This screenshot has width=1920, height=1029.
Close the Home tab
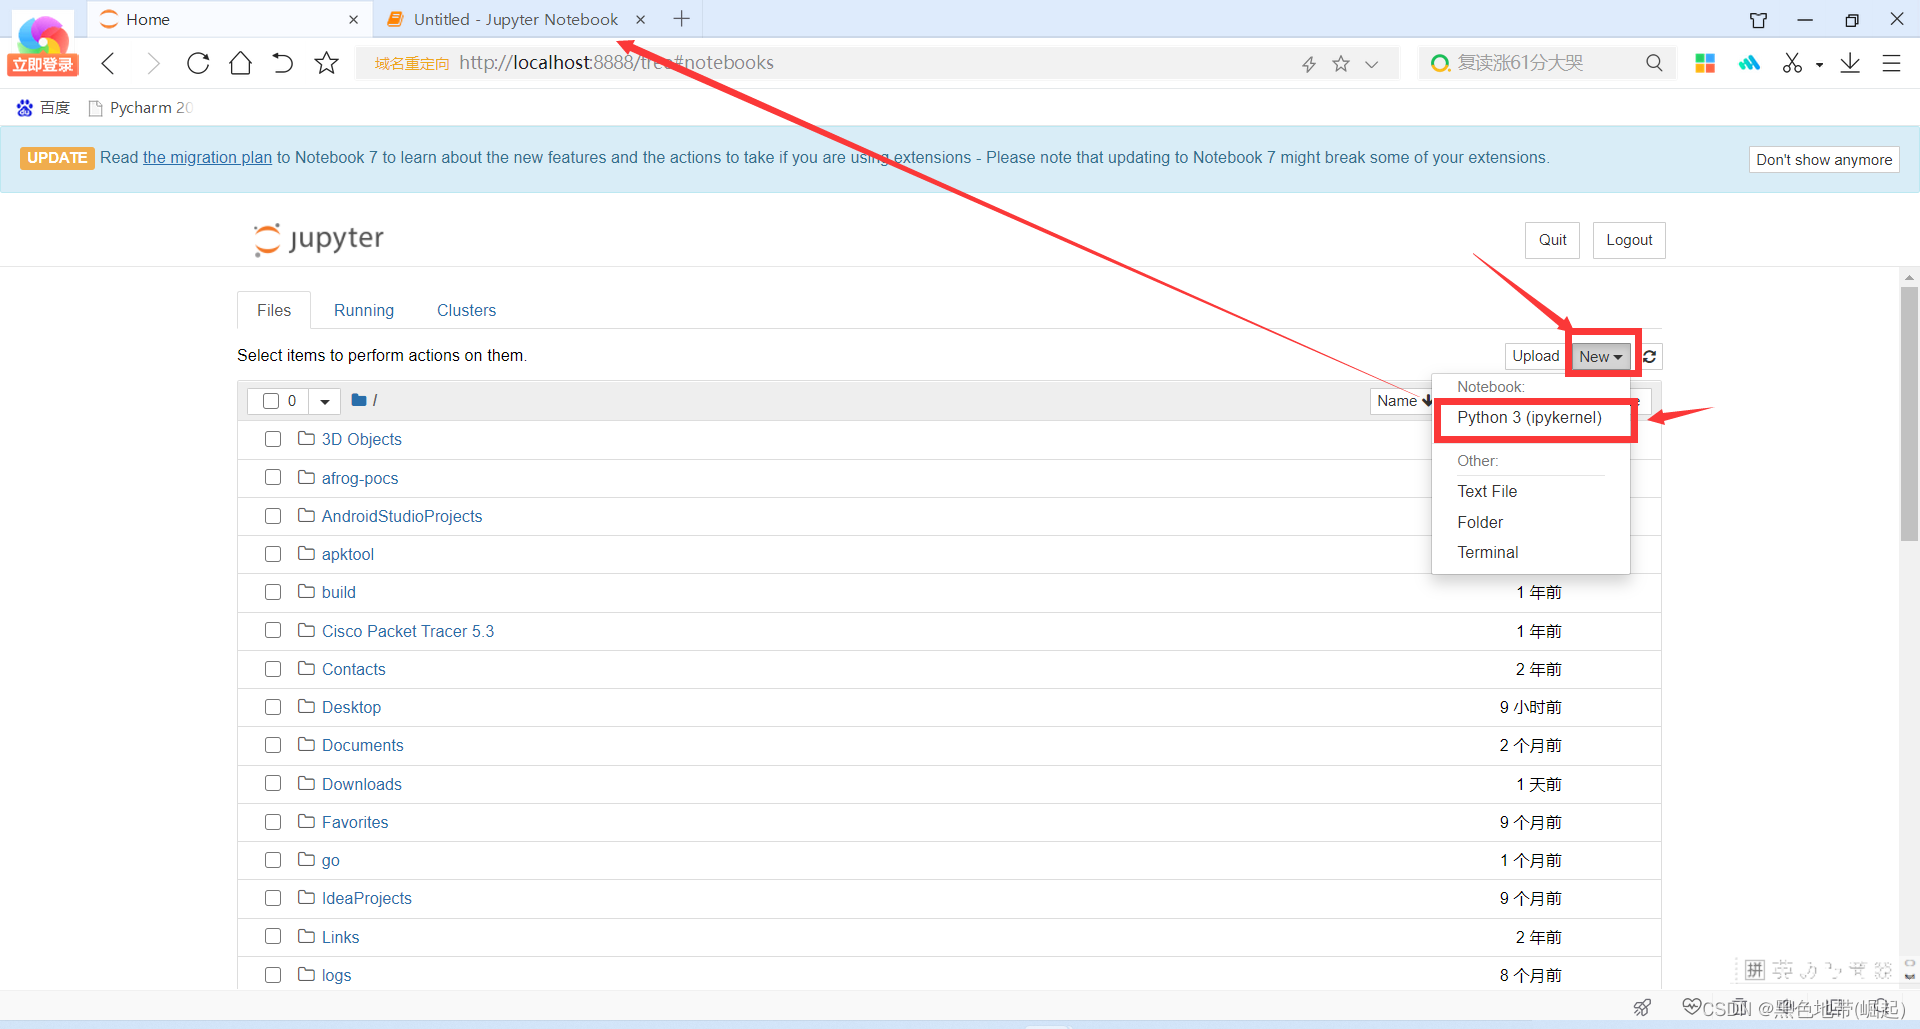tap(353, 20)
